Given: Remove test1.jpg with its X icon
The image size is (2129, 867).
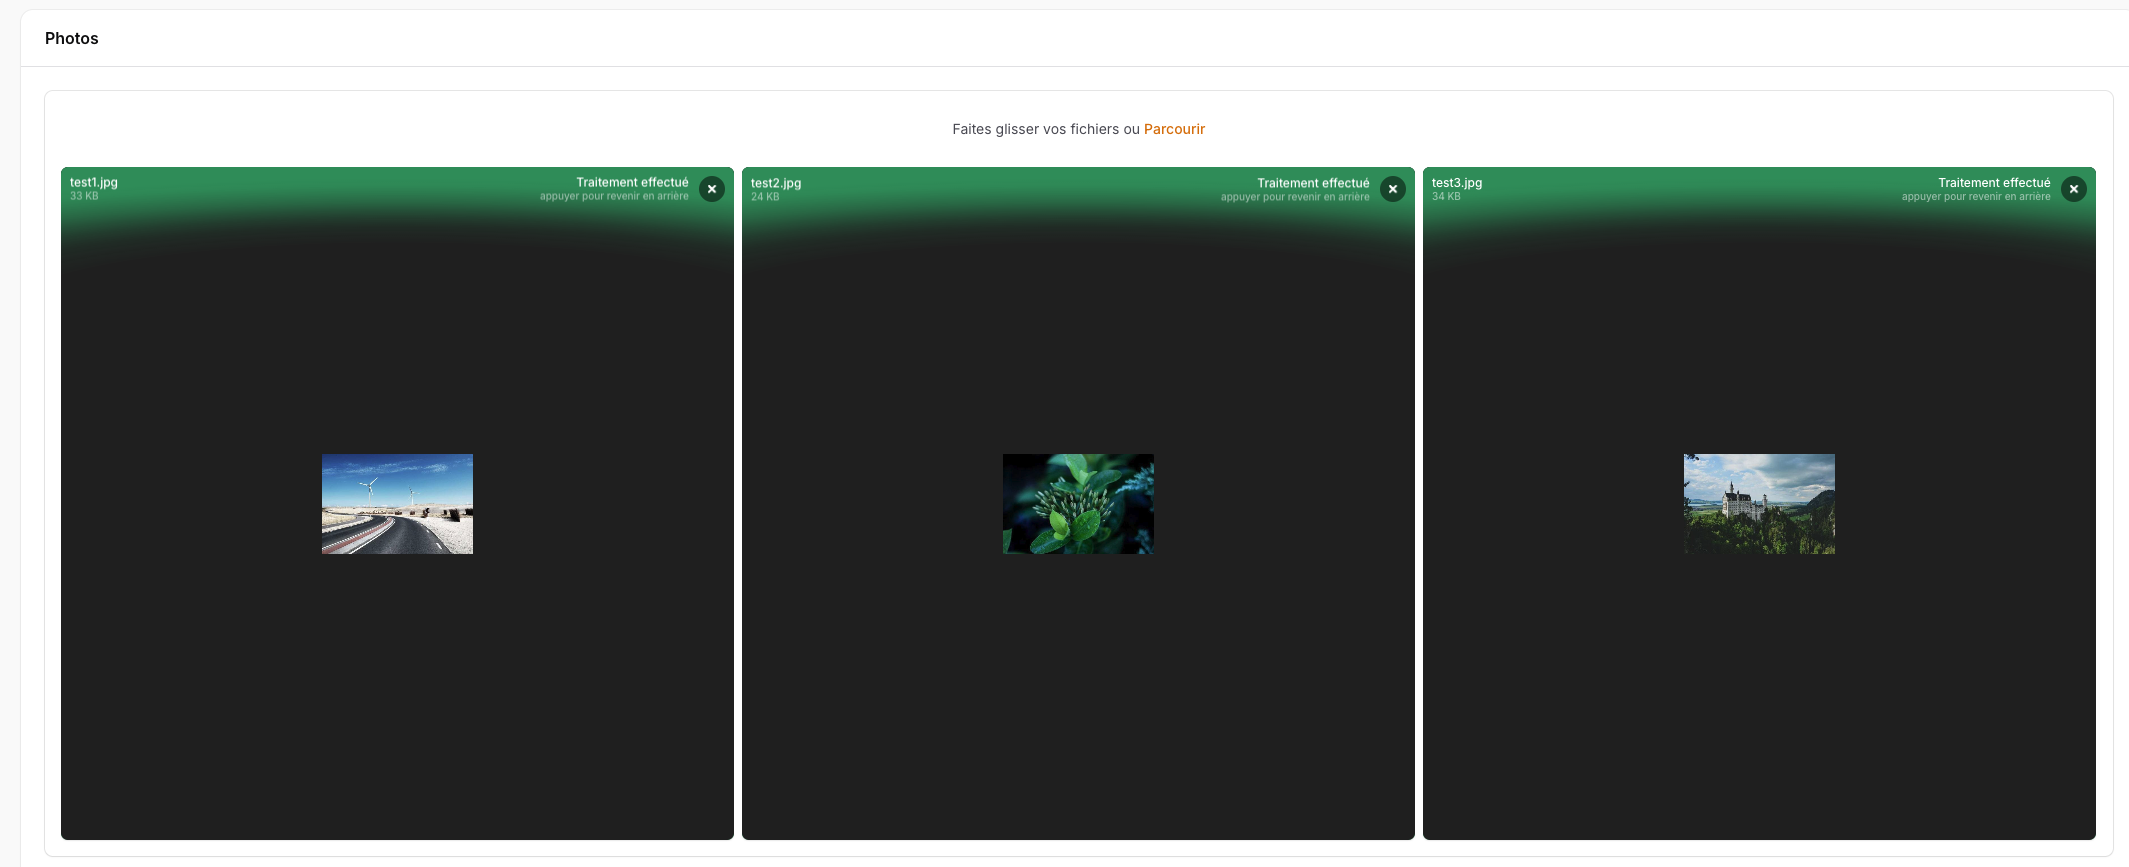Looking at the screenshot, I should pos(712,189).
